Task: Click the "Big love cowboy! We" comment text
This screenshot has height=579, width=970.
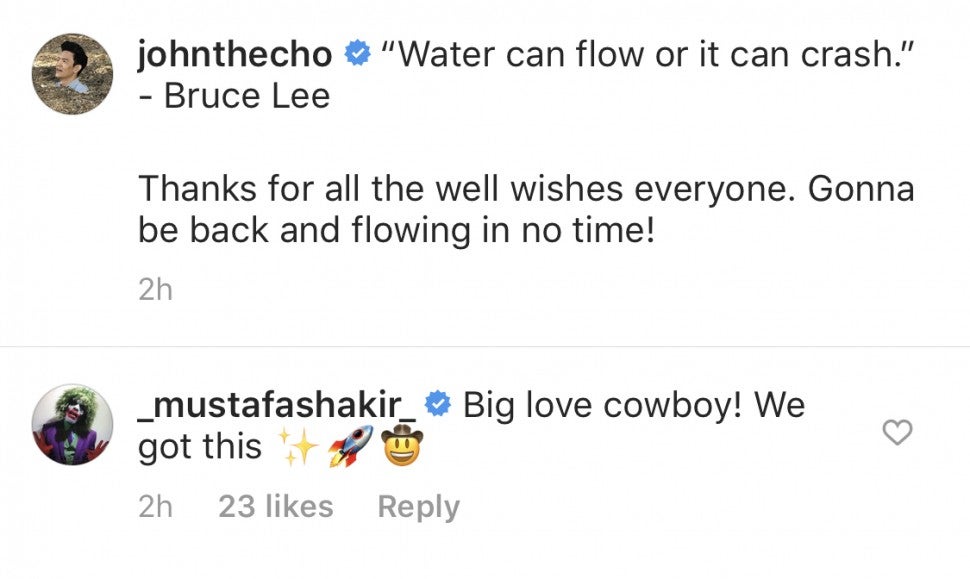Action: [x=634, y=405]
